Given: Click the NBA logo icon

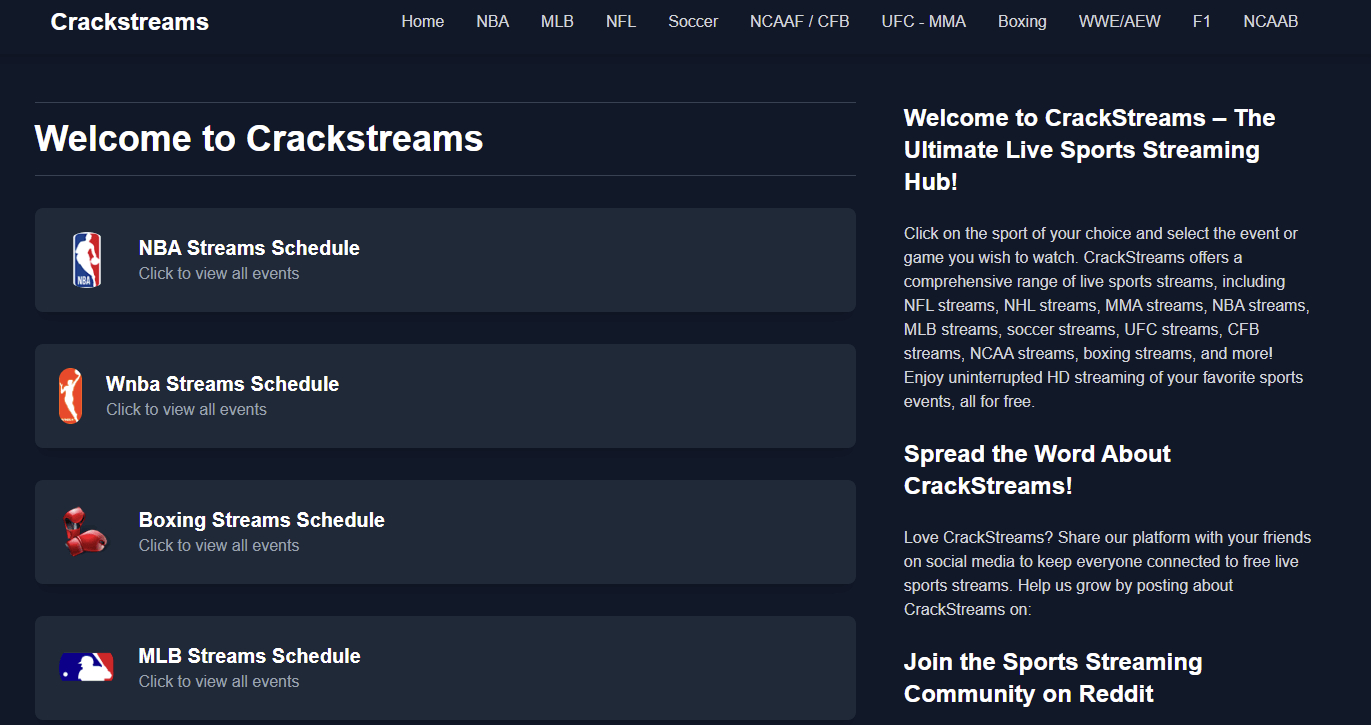Looking at the screenshot, I should point(87,260).
